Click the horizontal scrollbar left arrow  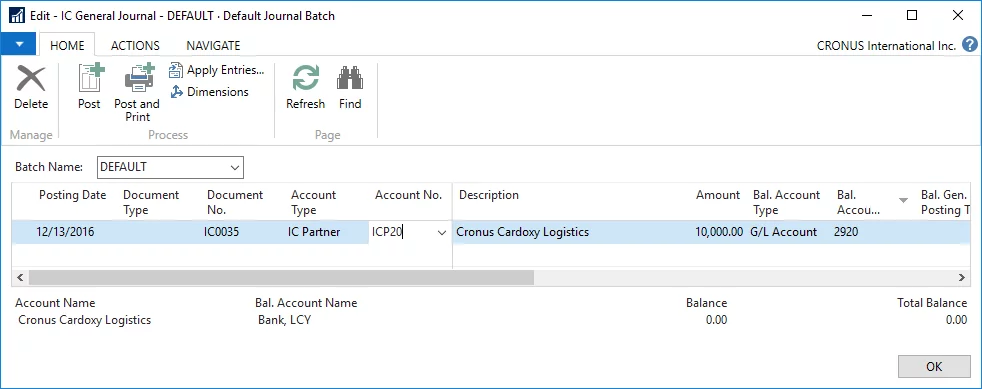click(x=20, y=277)
